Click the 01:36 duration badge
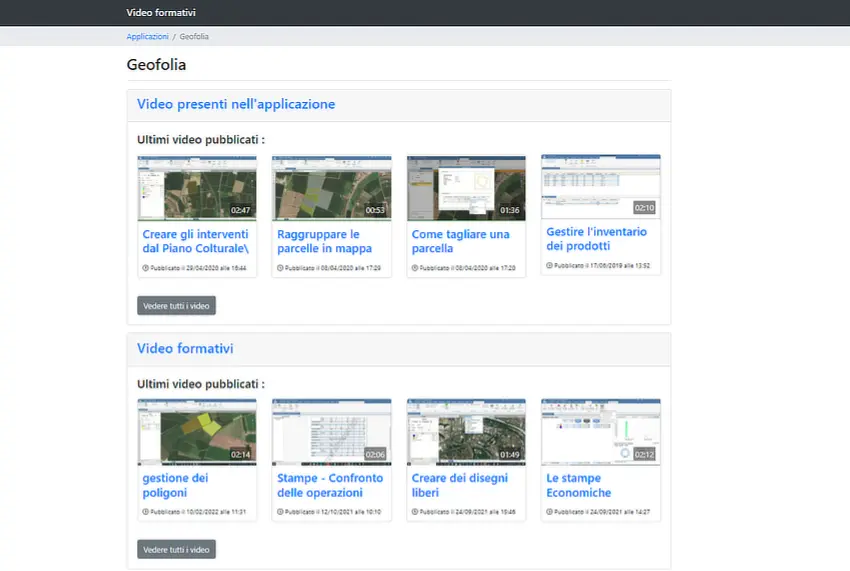The width and height of the screenshot is (850, 571). (510, 210)
